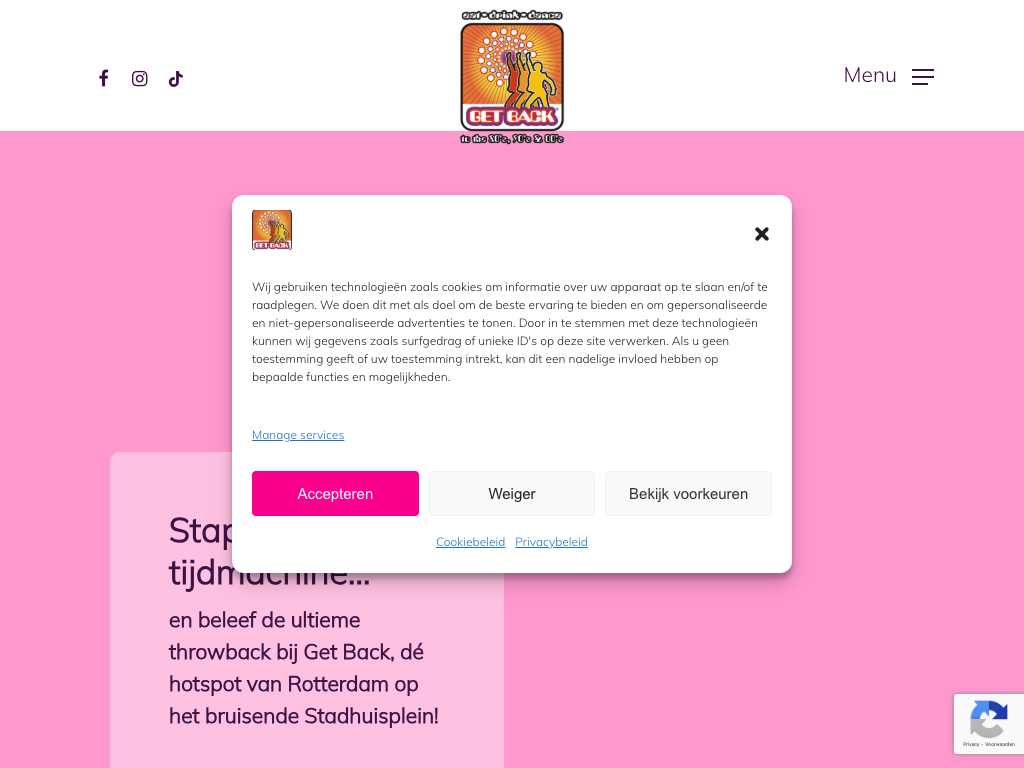Open the Privacybeleid link
The width and height of the screenshot is (1024, 768).
pos(551,542)
